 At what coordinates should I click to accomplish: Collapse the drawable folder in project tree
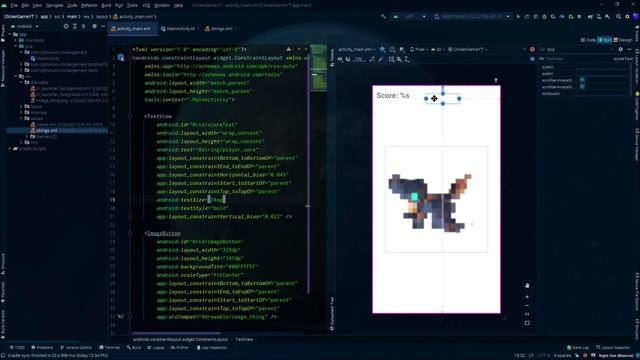tap(22, 82)
